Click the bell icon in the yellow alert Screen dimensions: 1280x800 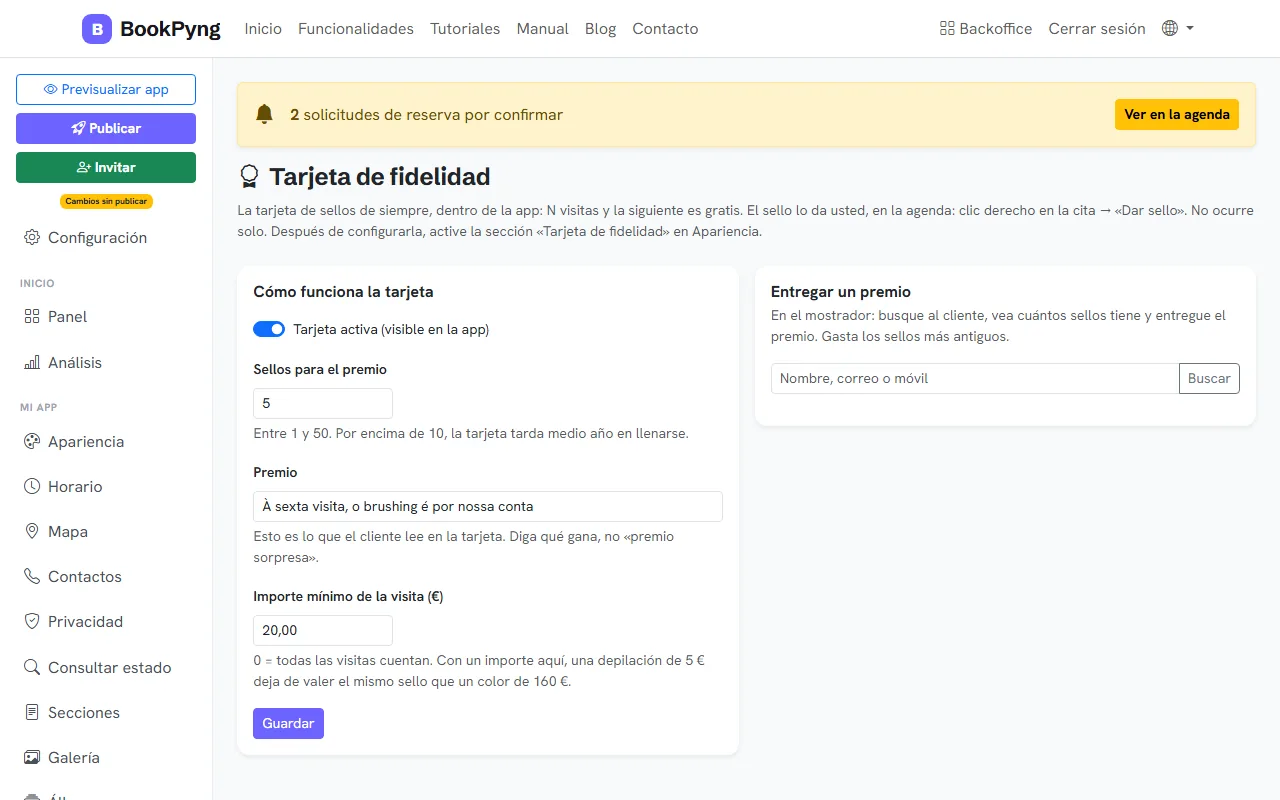tap(264, 114)
